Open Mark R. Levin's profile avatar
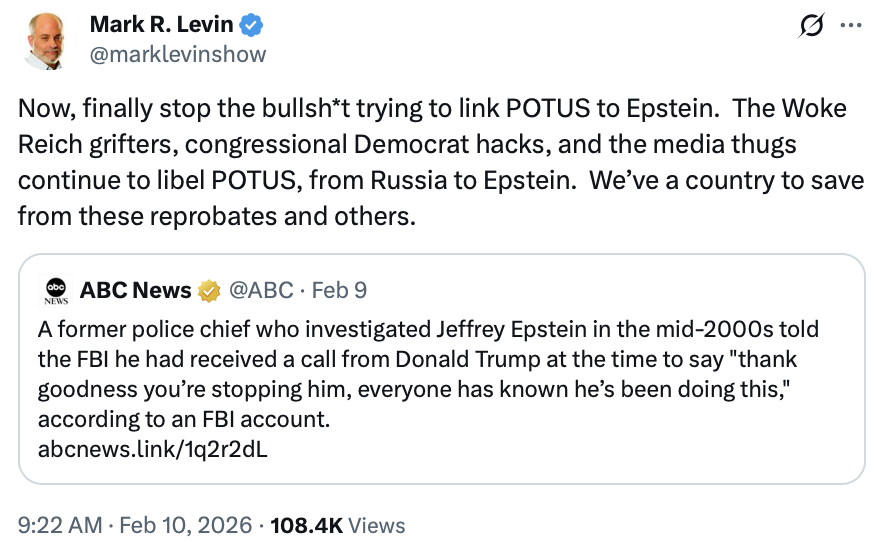 click(x=46, y=39)
